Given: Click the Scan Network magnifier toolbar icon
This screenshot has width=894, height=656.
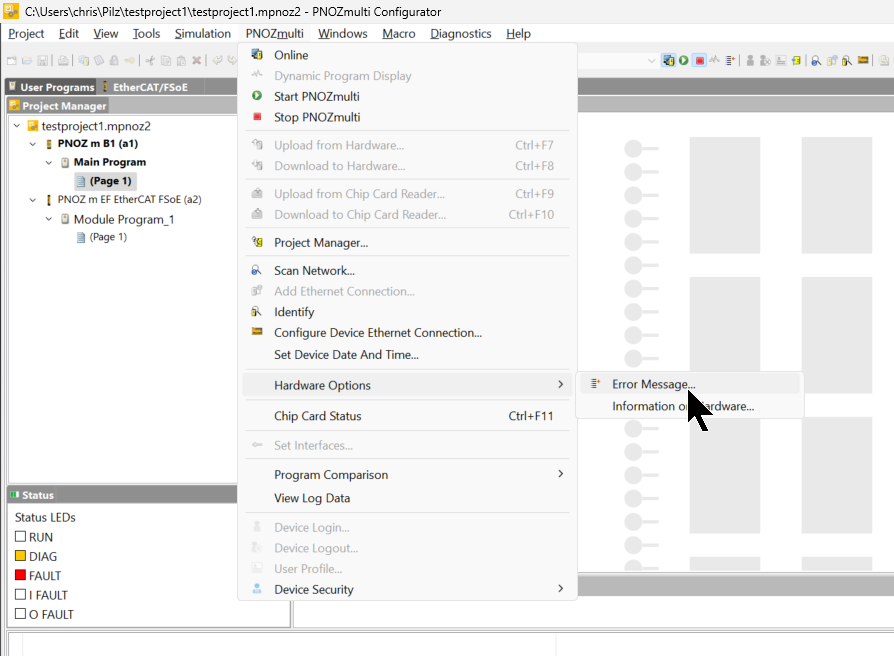Looking at the screenshot, I should 816,60.
